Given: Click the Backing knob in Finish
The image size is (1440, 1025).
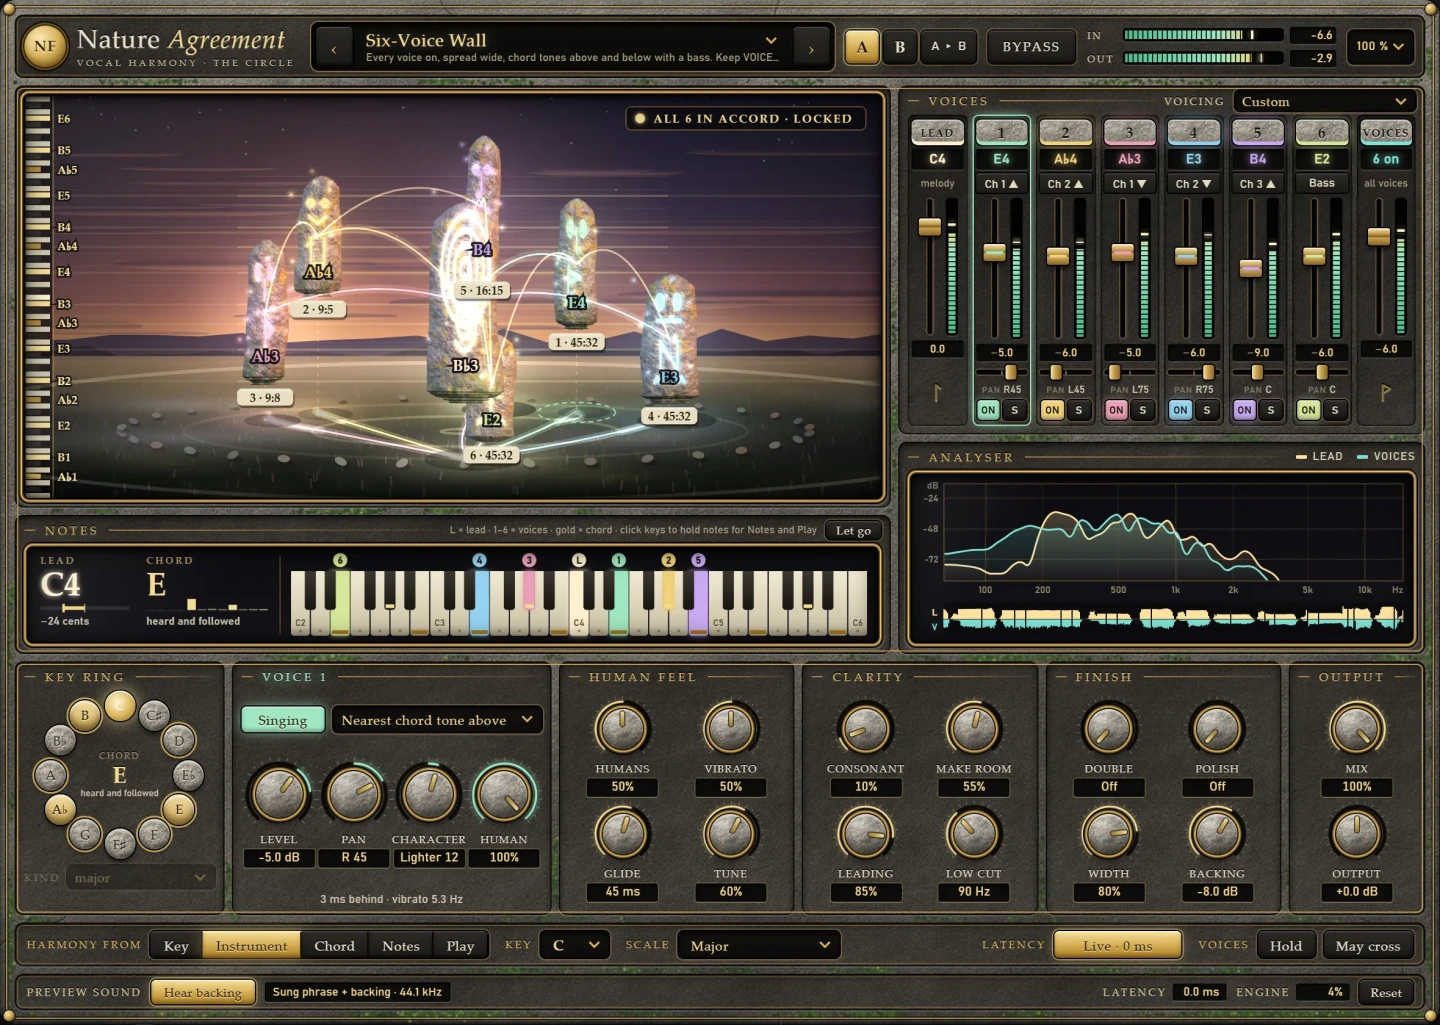Looking at the screenshot, I should pos(1216,833).
